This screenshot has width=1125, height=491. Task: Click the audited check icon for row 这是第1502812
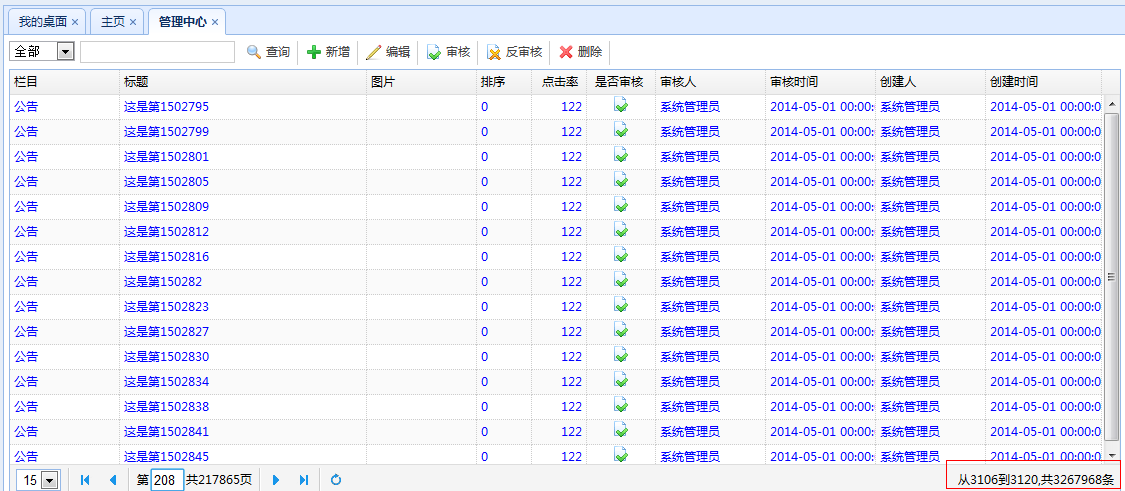click(x=621, y=230)
